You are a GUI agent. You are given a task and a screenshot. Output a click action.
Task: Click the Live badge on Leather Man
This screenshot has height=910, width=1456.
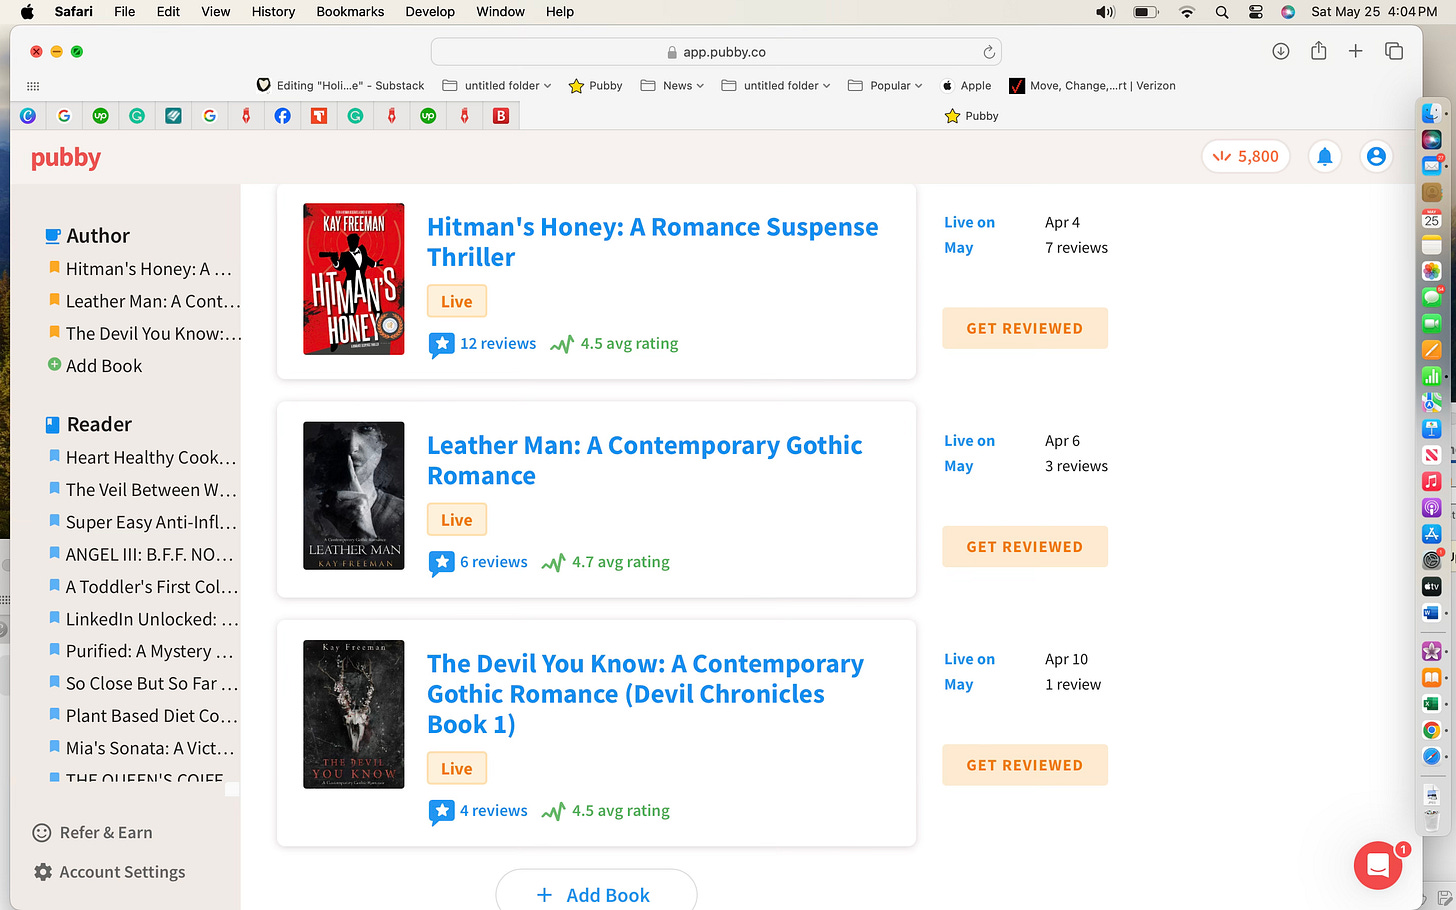click(457, 520)
